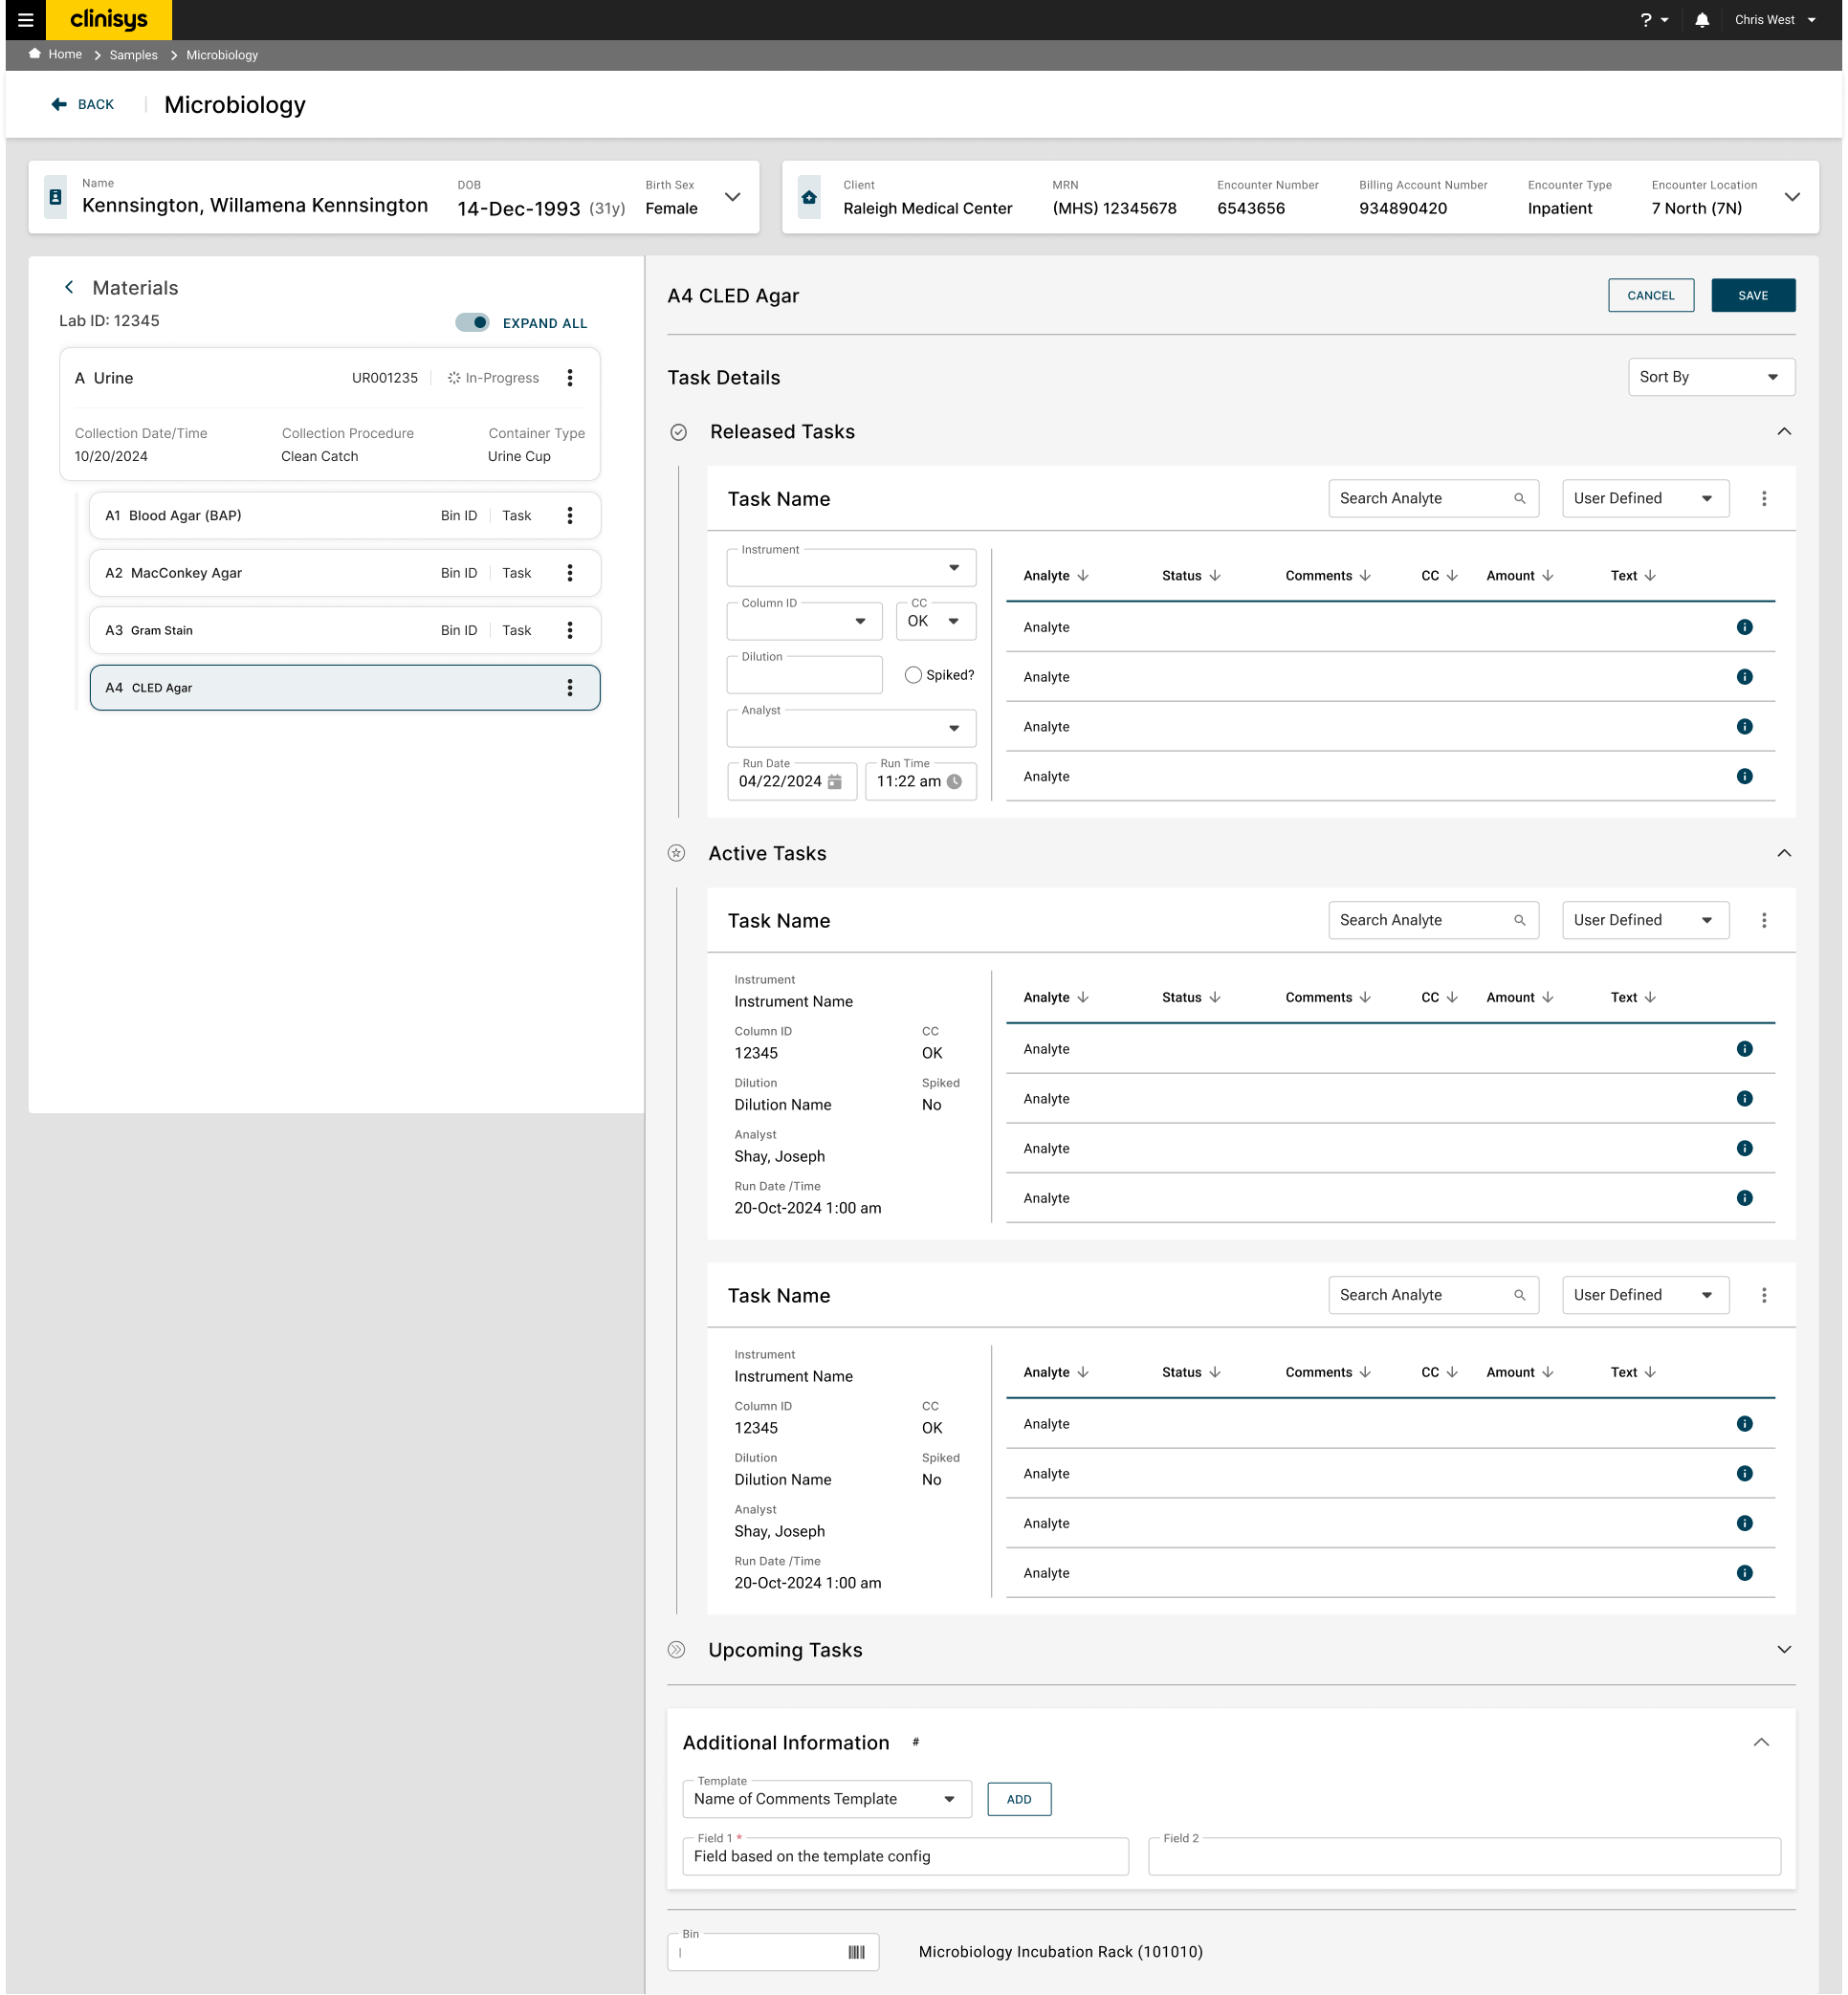
Task: Open User Defined dropdown in Released Tasks
Action: pos(1645,499)
